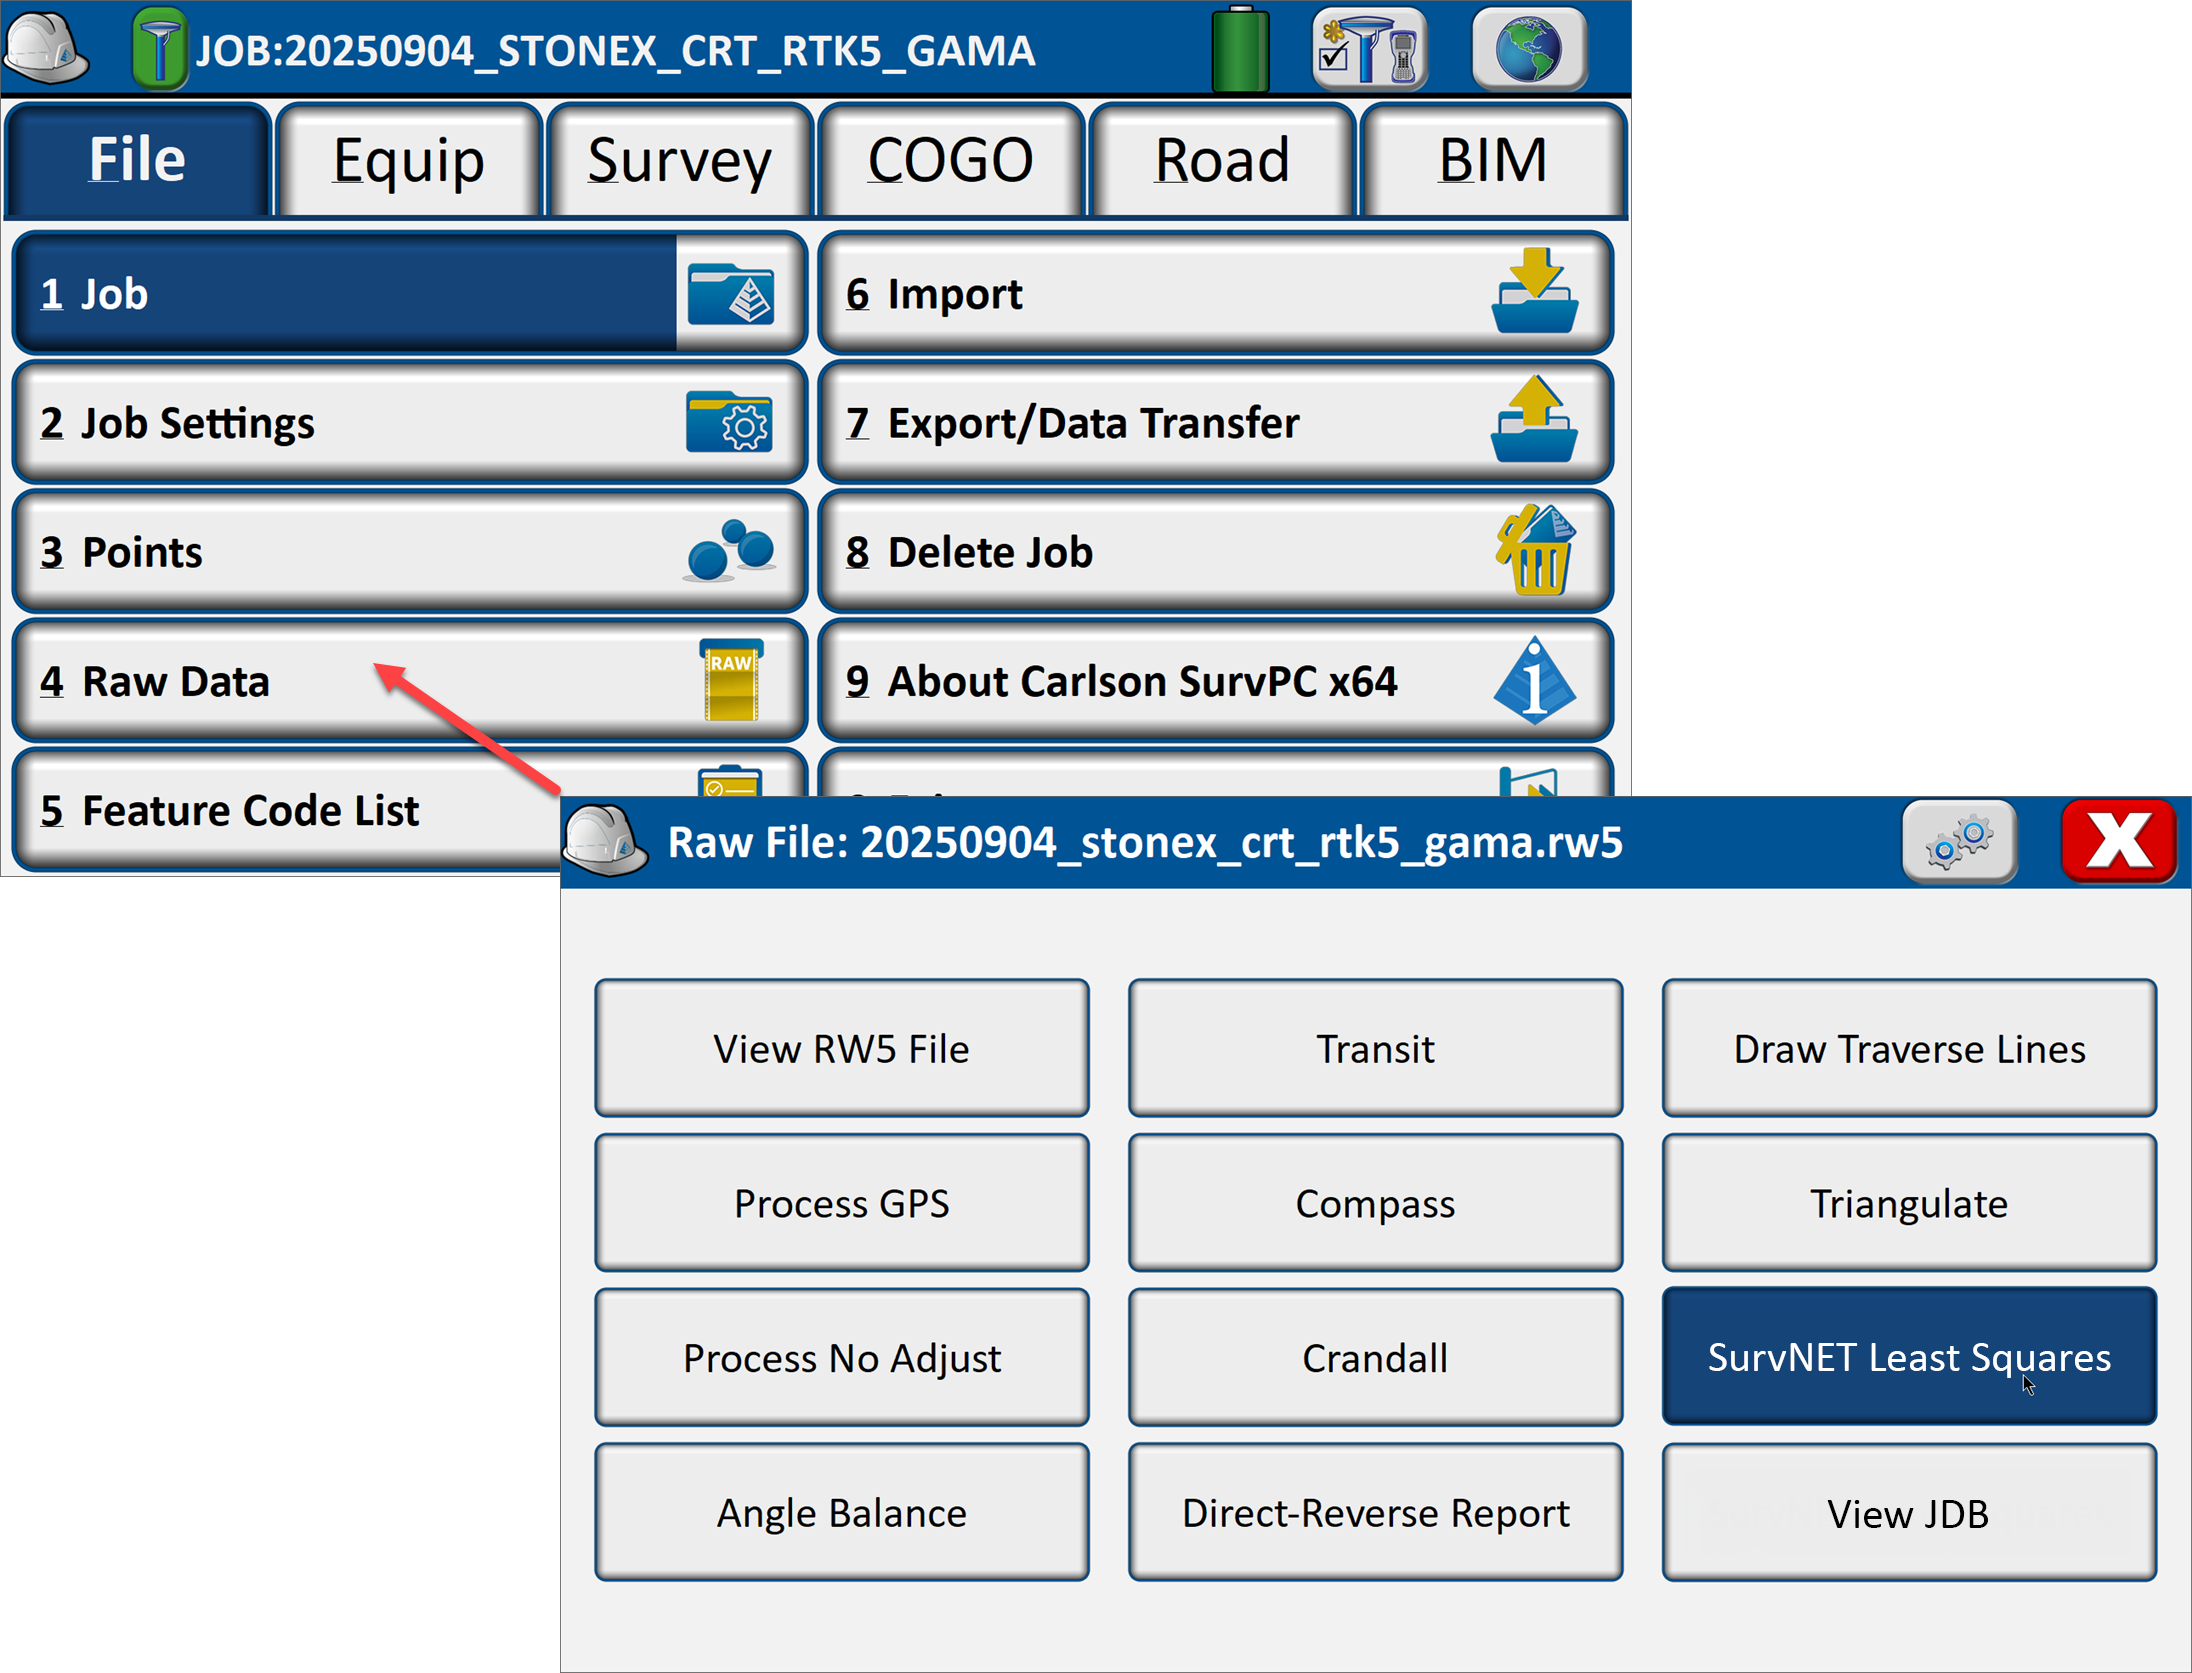Click the View RW5 File button
The width and height of the screenshot is (2192, 1673).
842,1048
